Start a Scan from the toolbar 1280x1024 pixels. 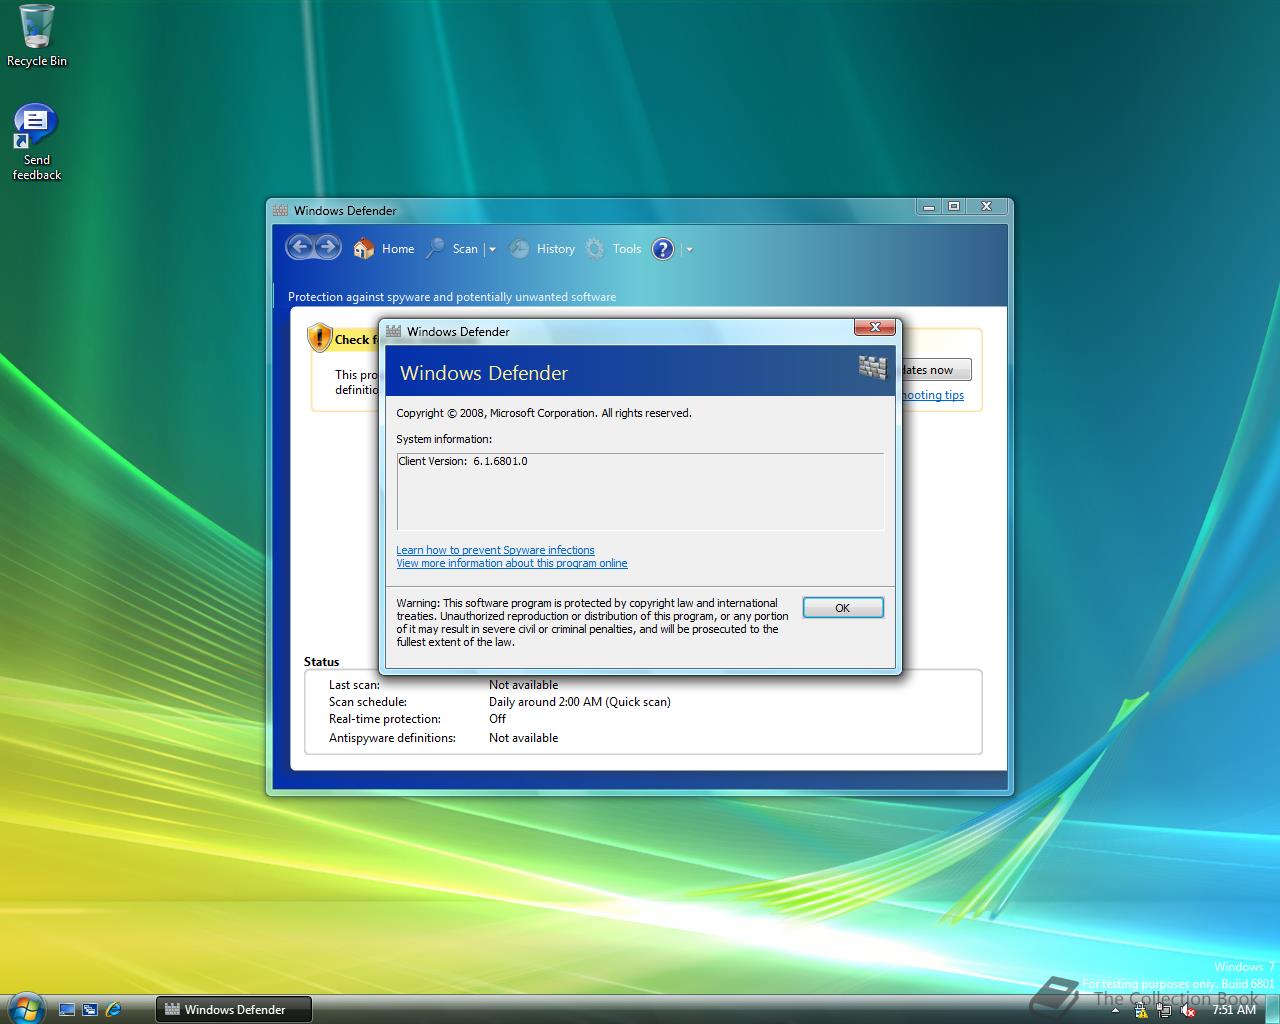(x=452, y=249)
